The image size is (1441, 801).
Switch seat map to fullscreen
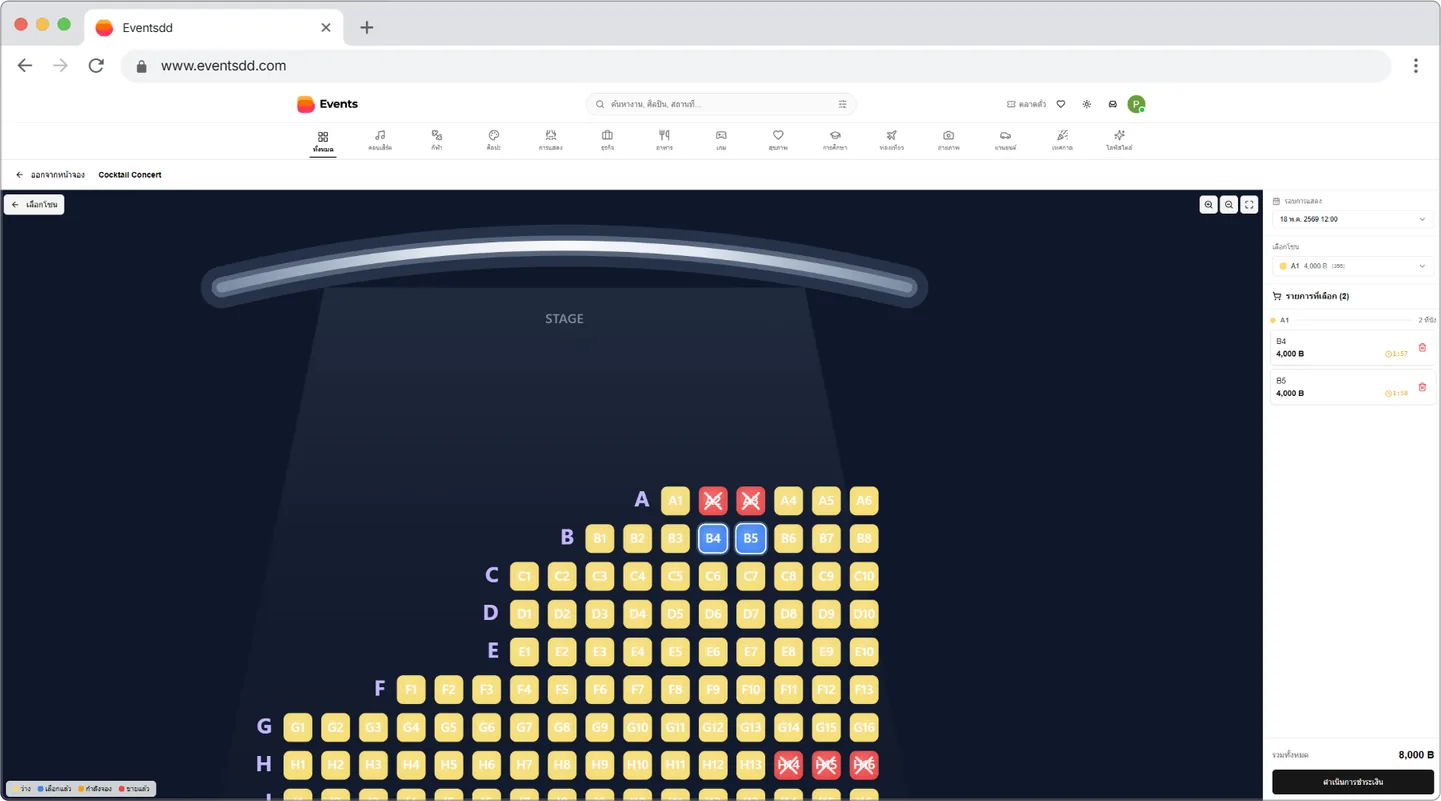1249,205
